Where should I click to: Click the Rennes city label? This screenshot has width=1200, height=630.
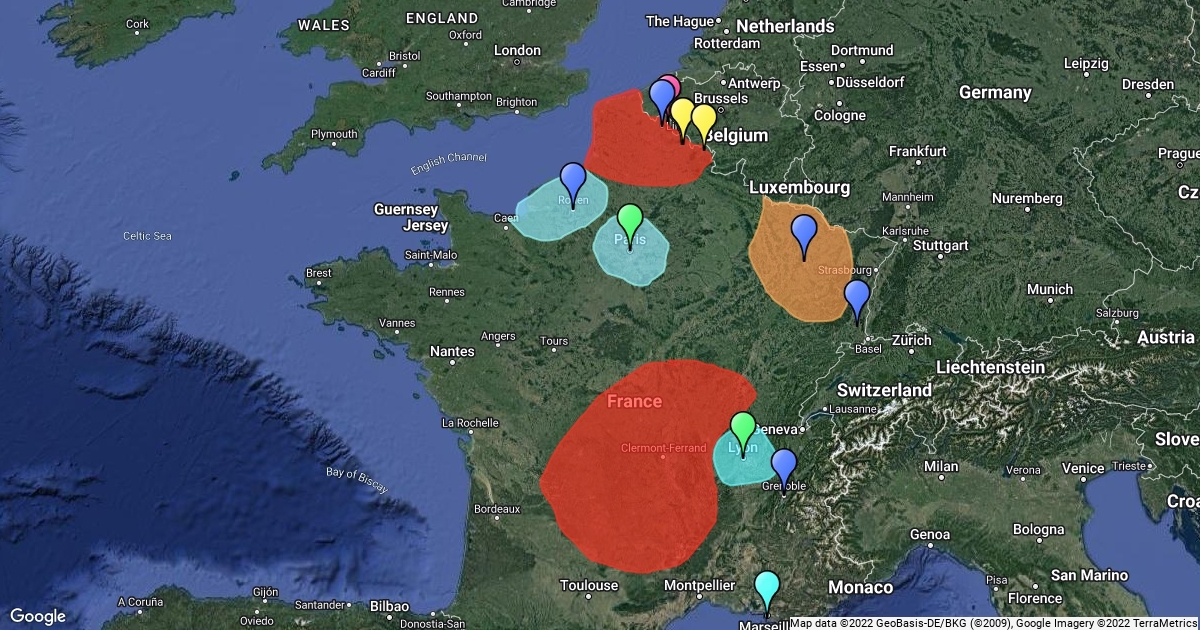click(447, 292)
